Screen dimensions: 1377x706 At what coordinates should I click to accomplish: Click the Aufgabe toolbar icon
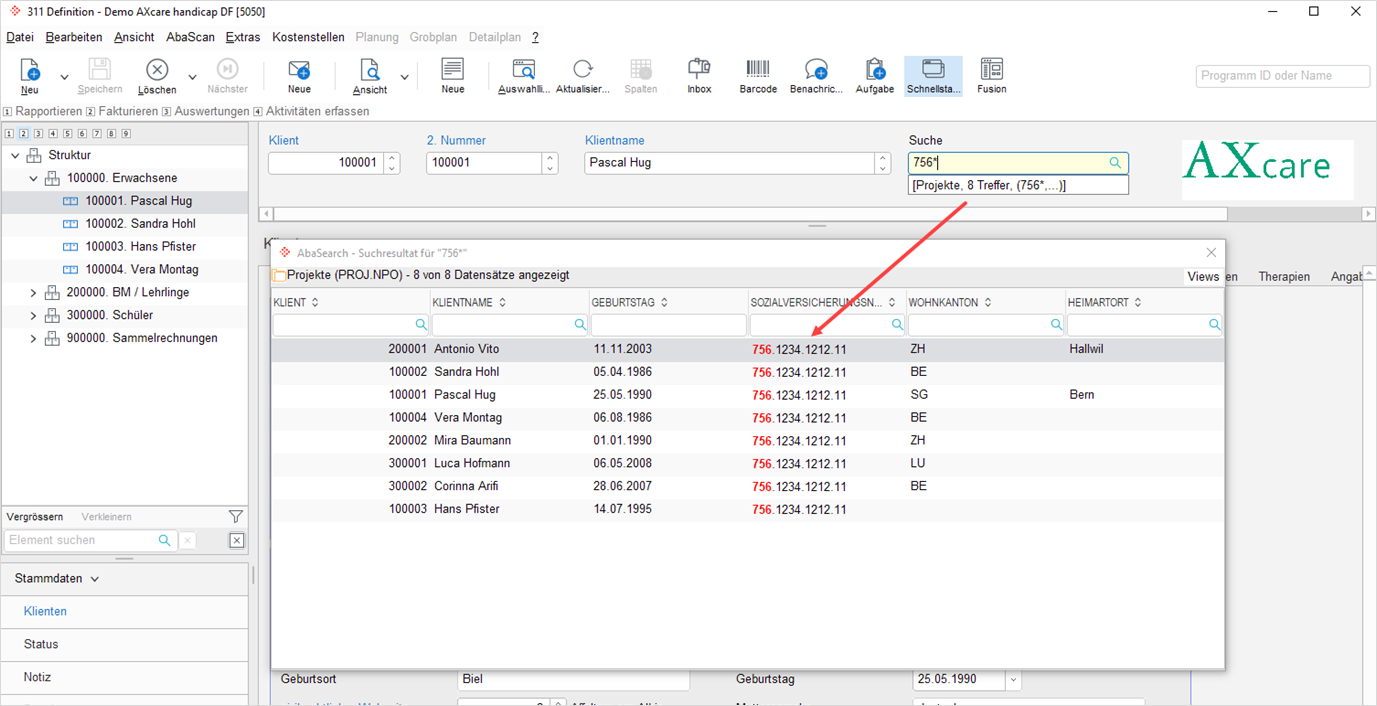[875, 70]
